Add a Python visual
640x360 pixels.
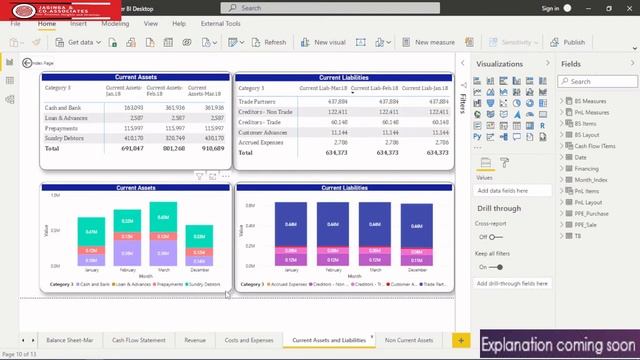[x=477, y=137]
